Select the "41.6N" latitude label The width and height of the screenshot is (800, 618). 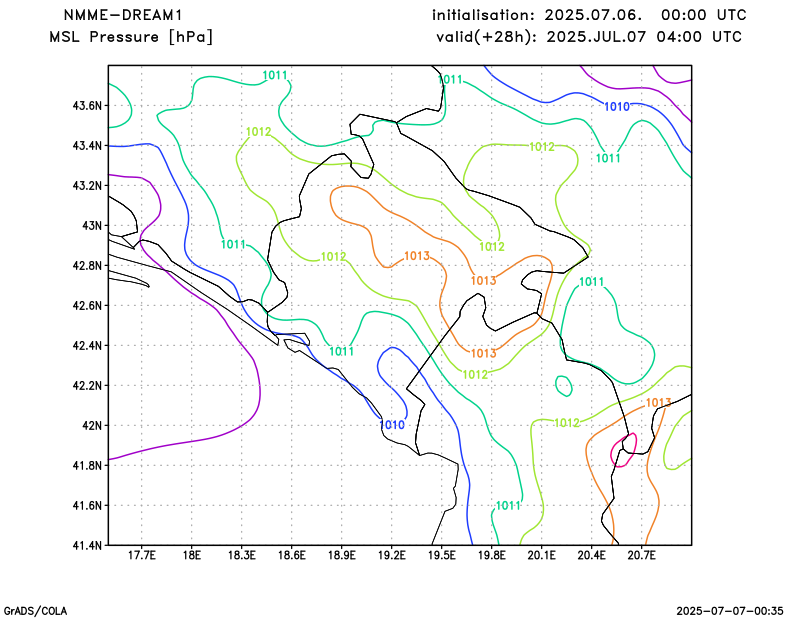[x=87, y=506]
